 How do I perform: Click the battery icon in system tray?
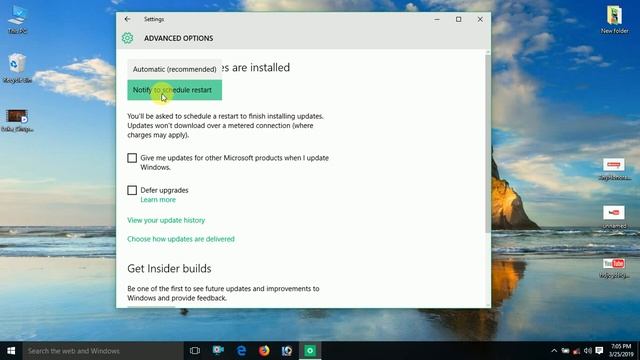click(565, 351)
